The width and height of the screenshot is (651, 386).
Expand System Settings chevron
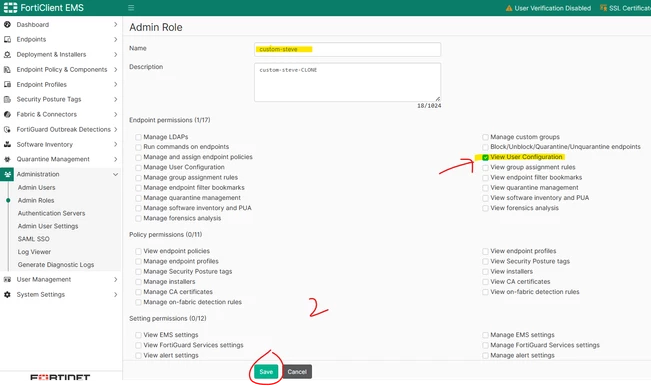(x=115, y=294)
